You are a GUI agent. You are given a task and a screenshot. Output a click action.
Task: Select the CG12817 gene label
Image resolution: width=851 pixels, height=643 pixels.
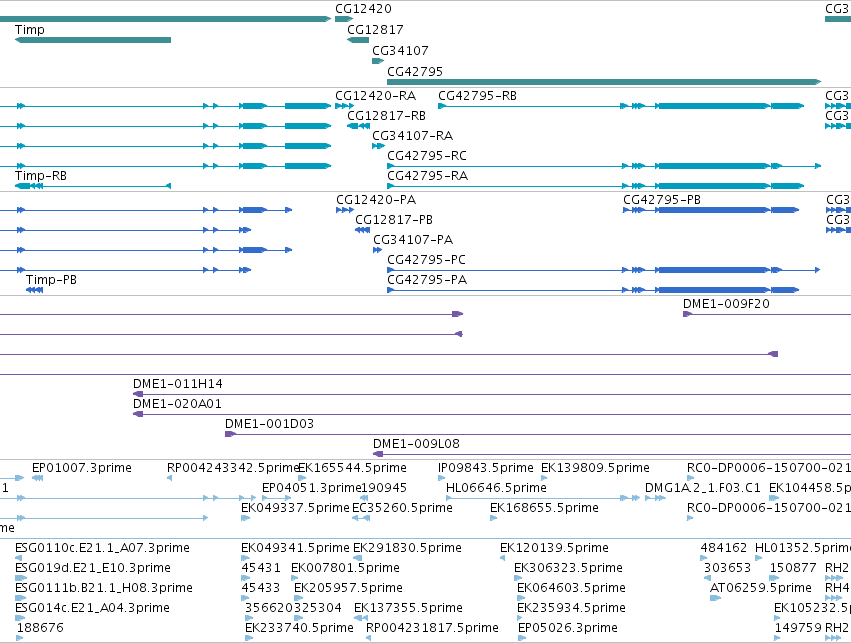tap(375, 30)
